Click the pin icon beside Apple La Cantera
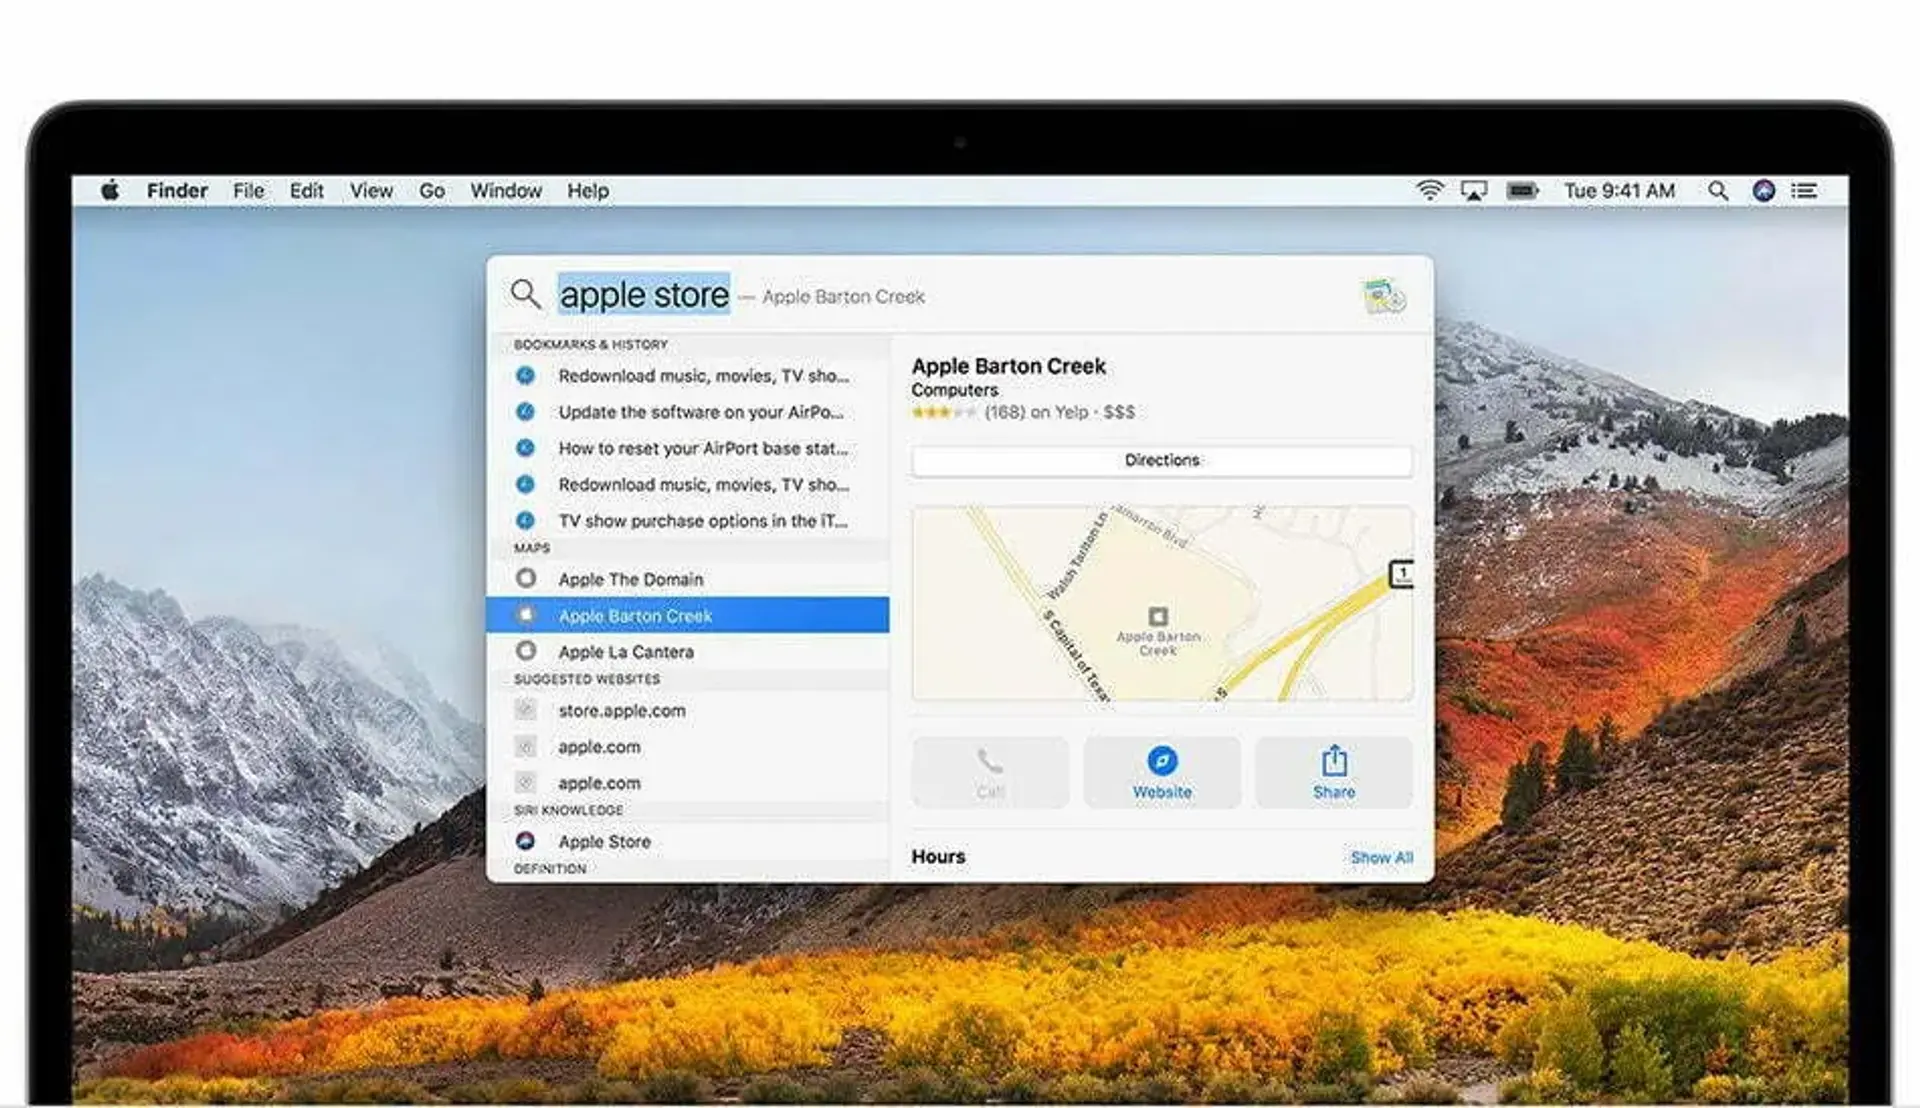Screen dimensions: 1920x1108 pos(526,651)
